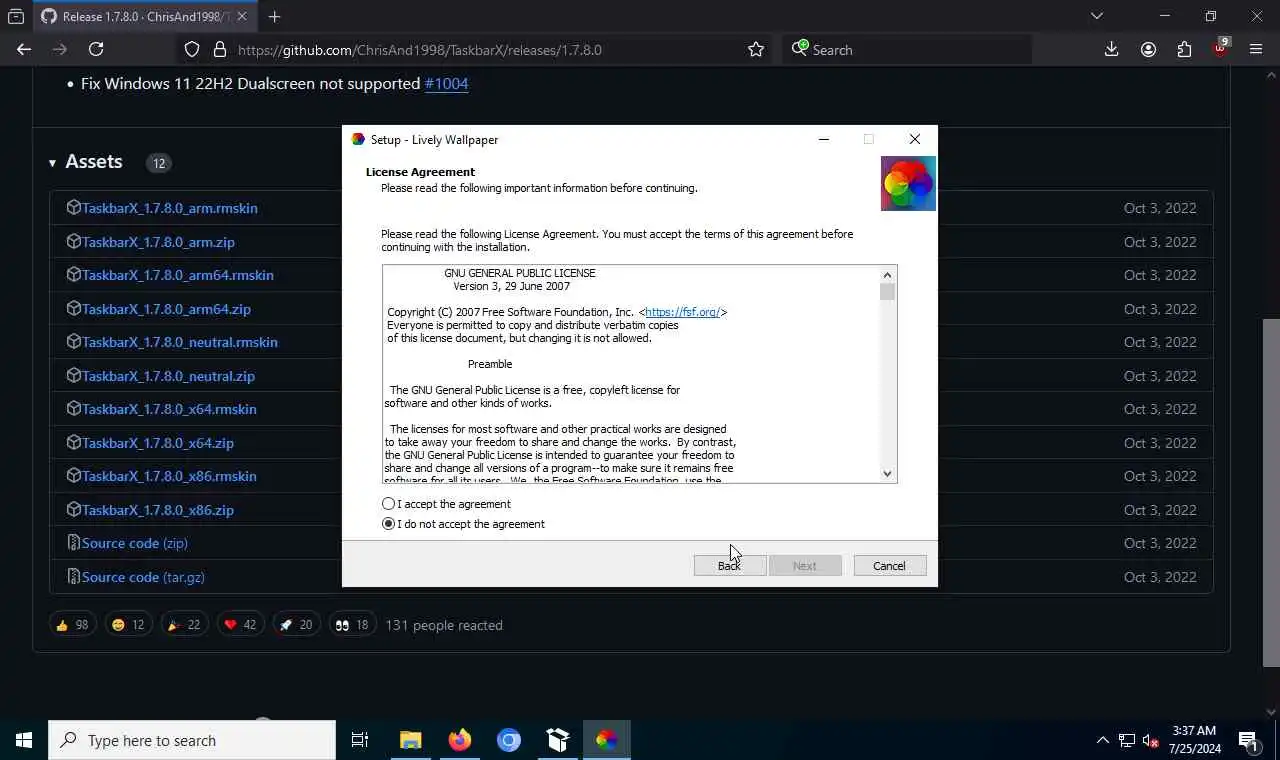Click license text scroll-down arrow

tap(887, 474)
